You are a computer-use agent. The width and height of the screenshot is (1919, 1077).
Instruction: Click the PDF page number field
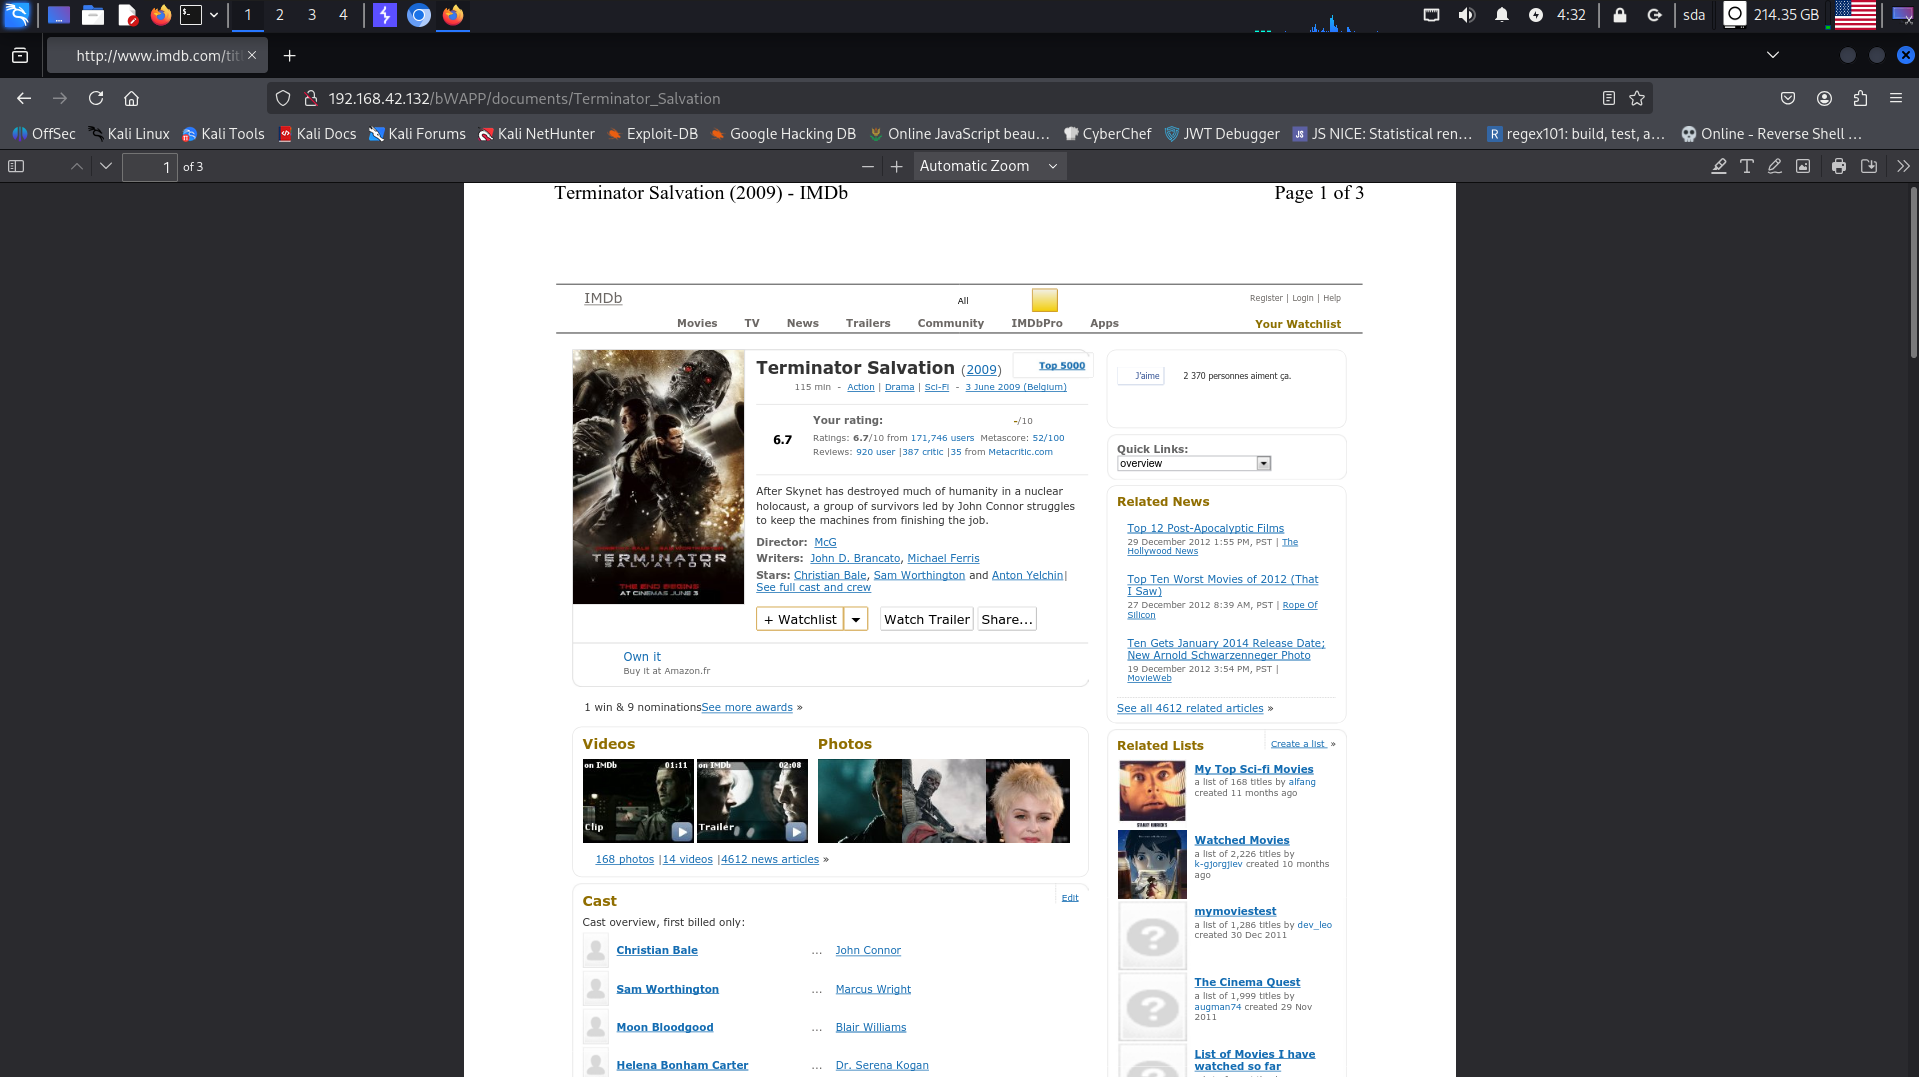pyautogui.click(x=149, y=167)
